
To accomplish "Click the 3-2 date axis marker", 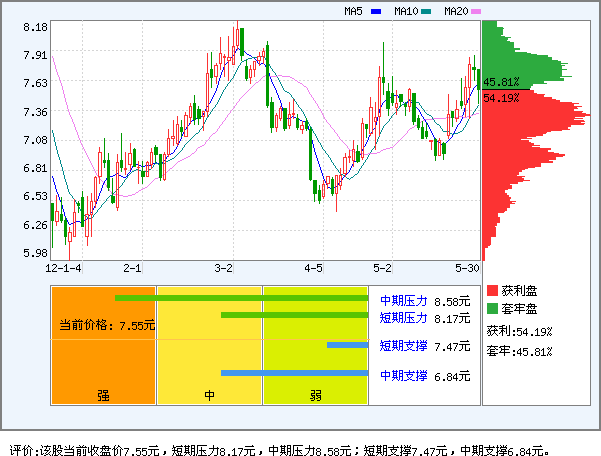I will pos(224,269).
